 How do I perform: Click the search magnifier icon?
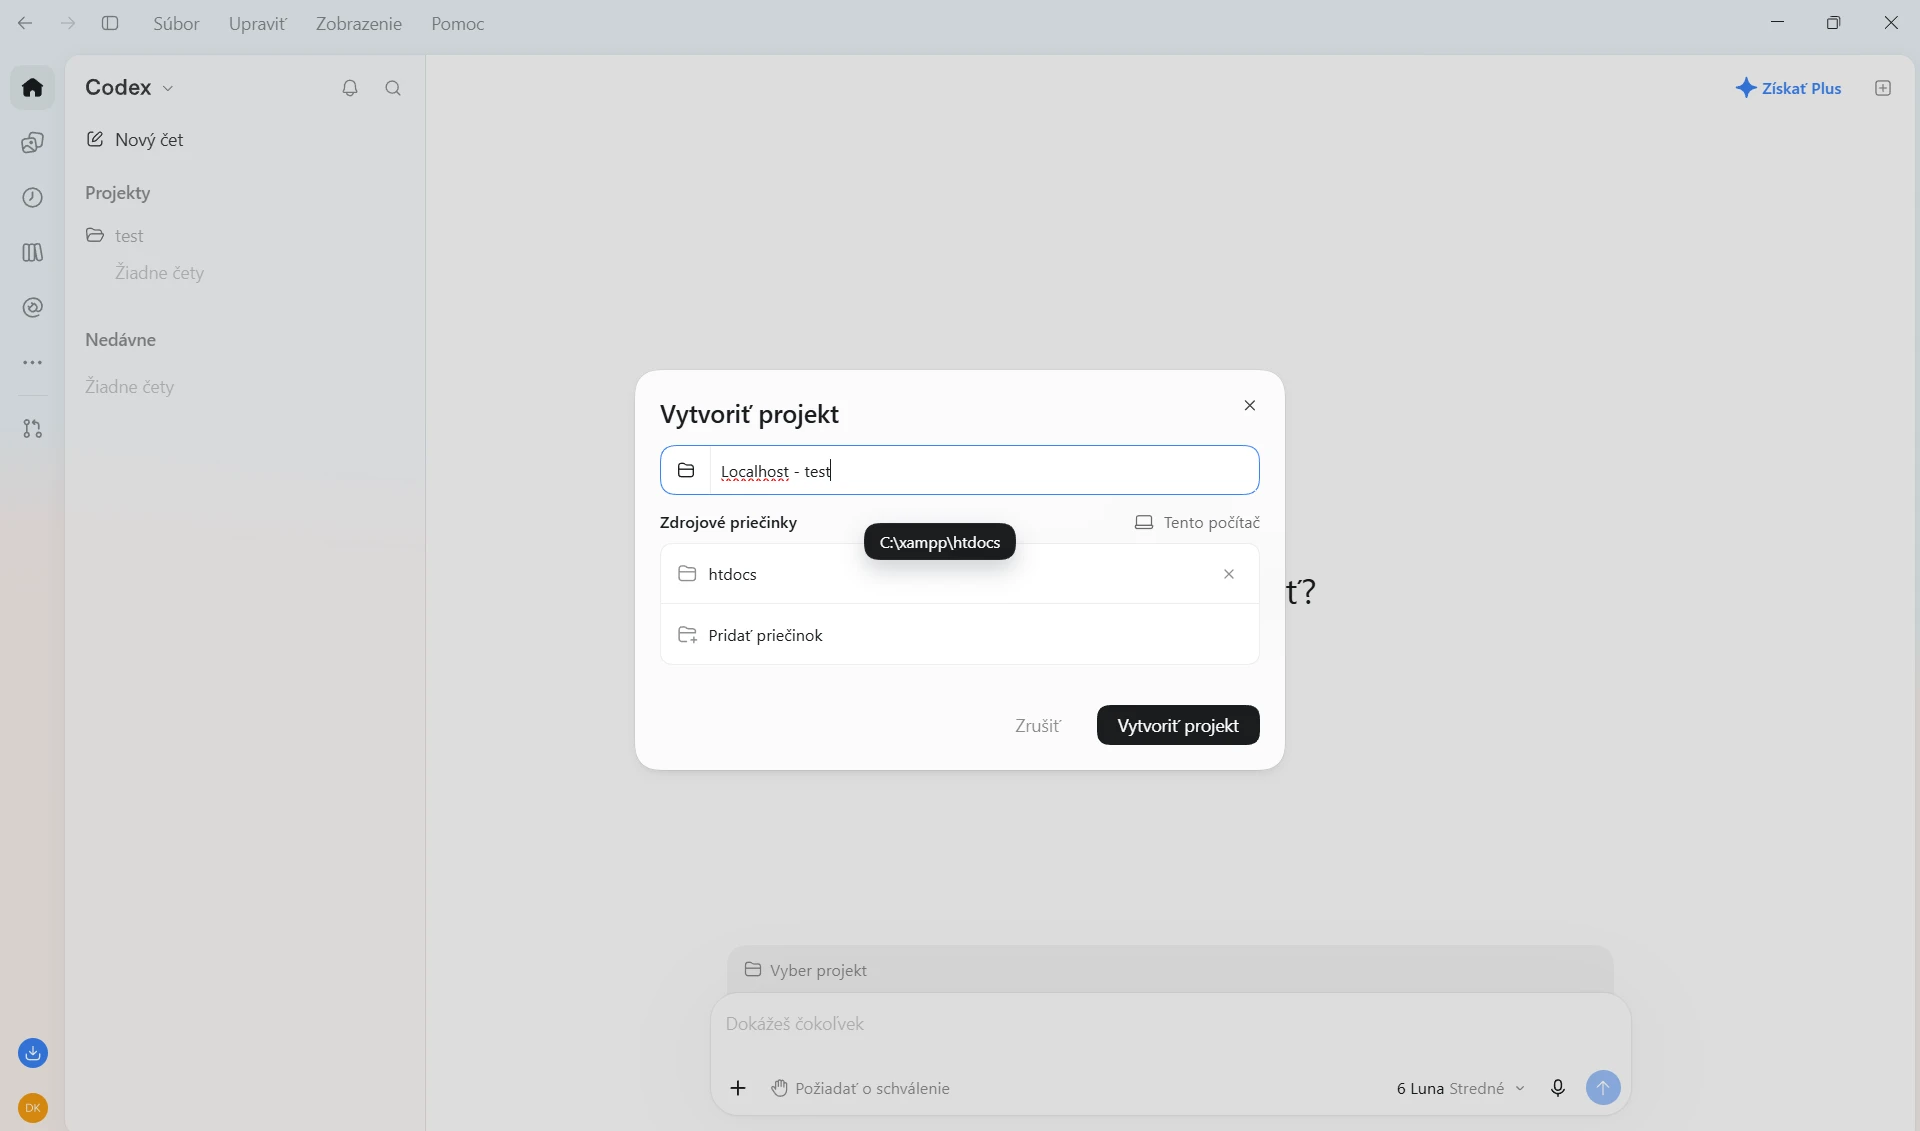[394, 88]
